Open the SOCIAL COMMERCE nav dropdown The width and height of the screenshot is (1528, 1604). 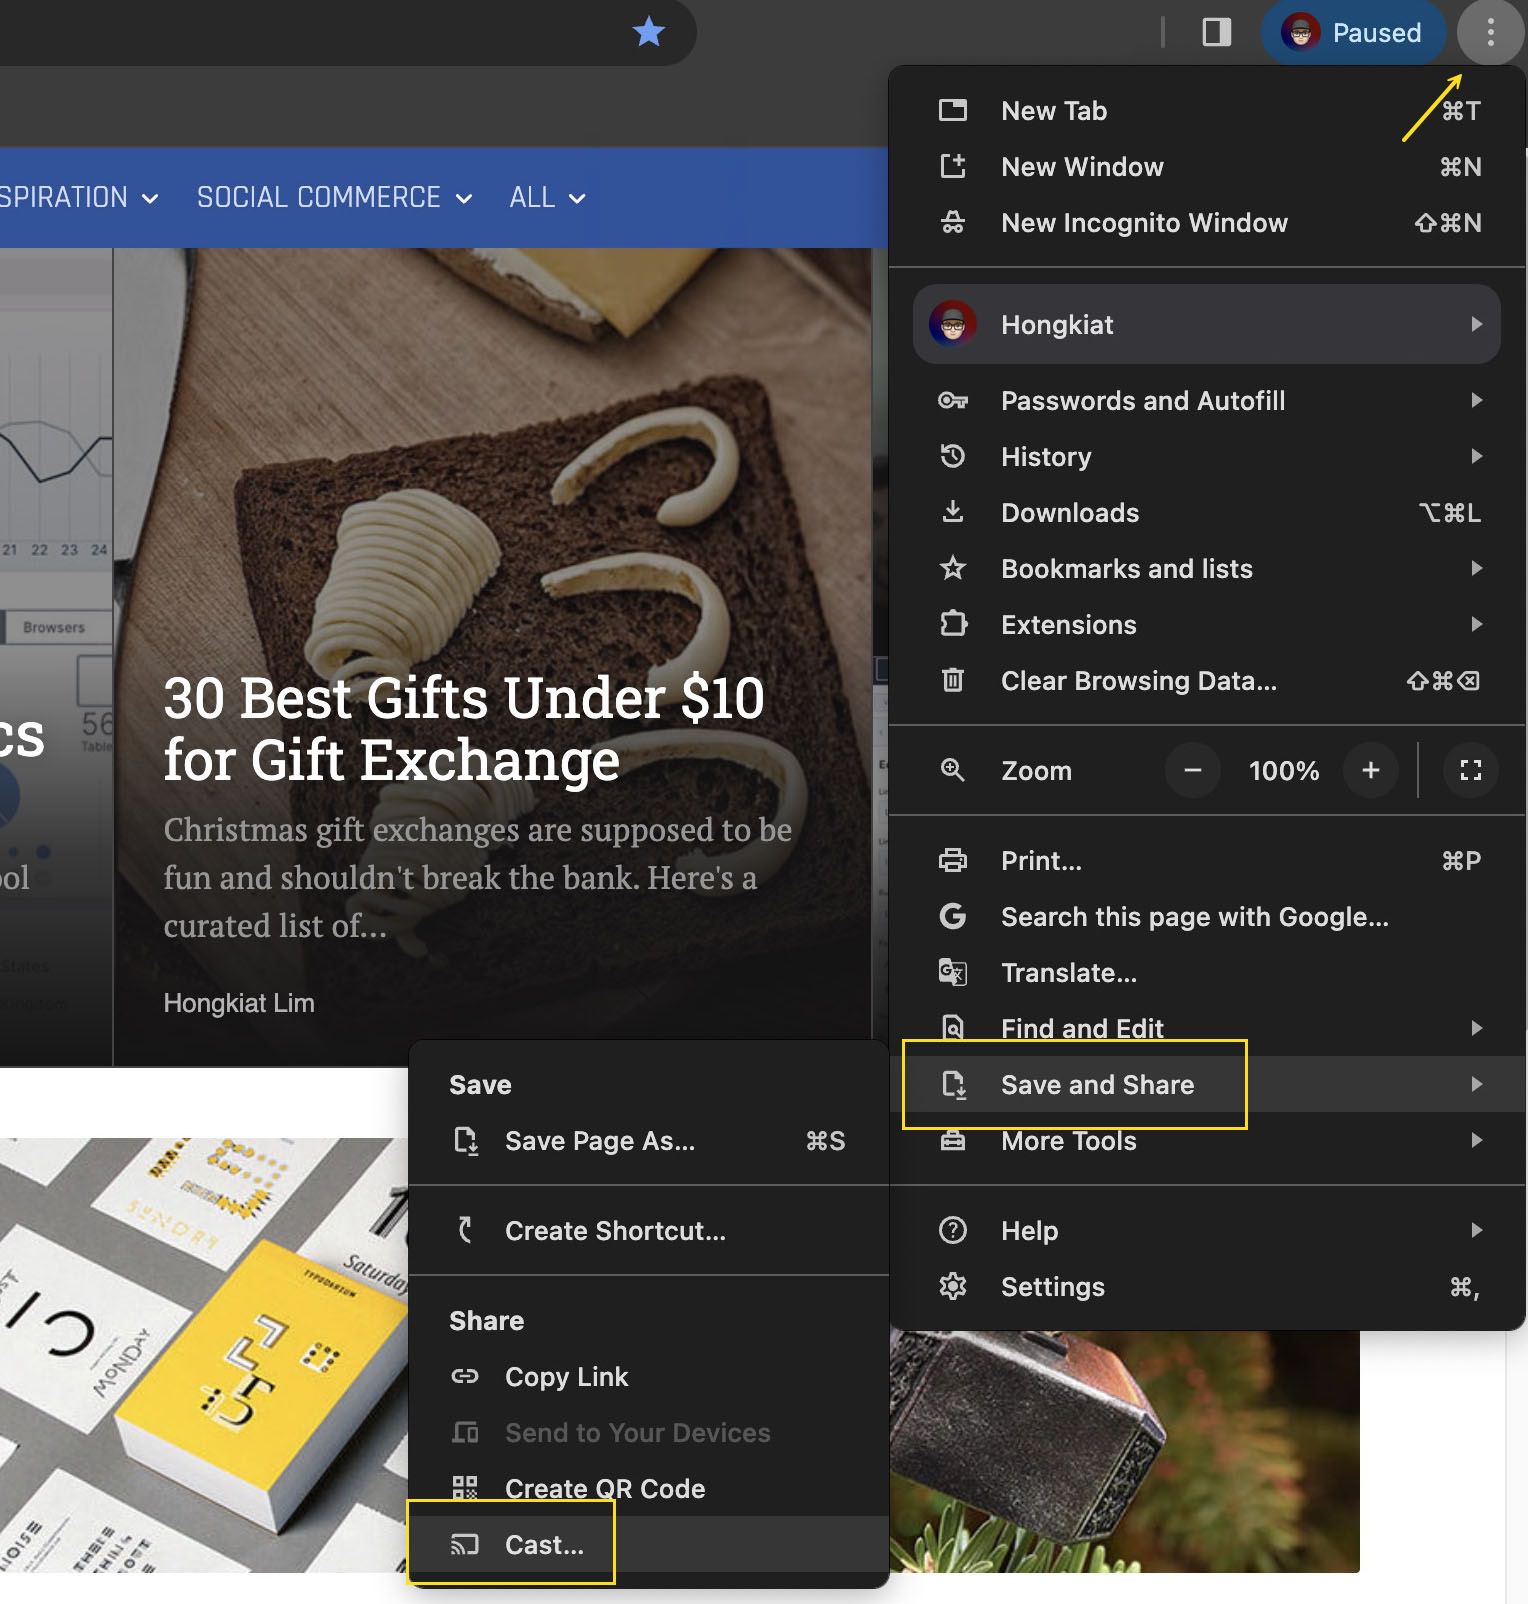(334, 198)
